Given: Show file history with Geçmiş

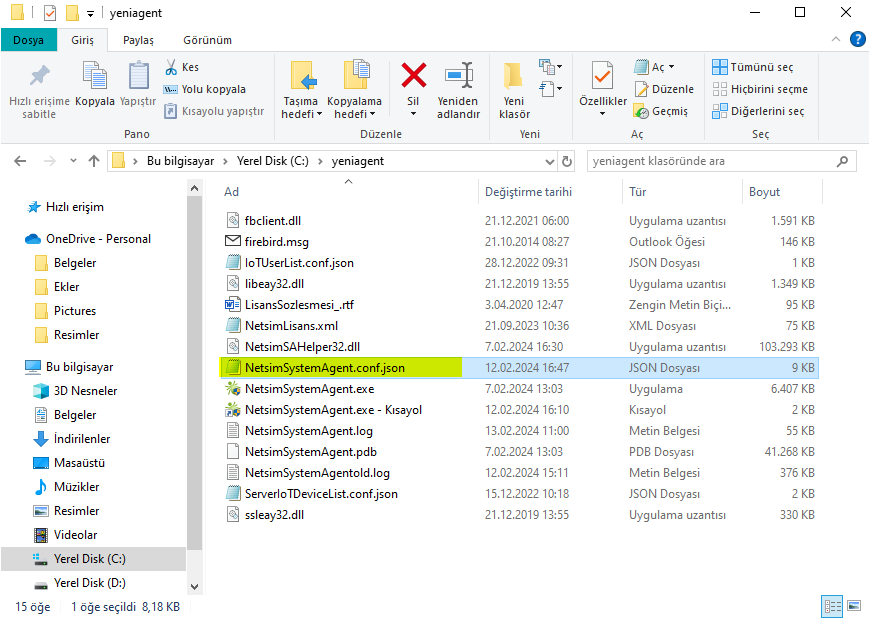Looking at the screenshot, I should (x=661, y=111).
